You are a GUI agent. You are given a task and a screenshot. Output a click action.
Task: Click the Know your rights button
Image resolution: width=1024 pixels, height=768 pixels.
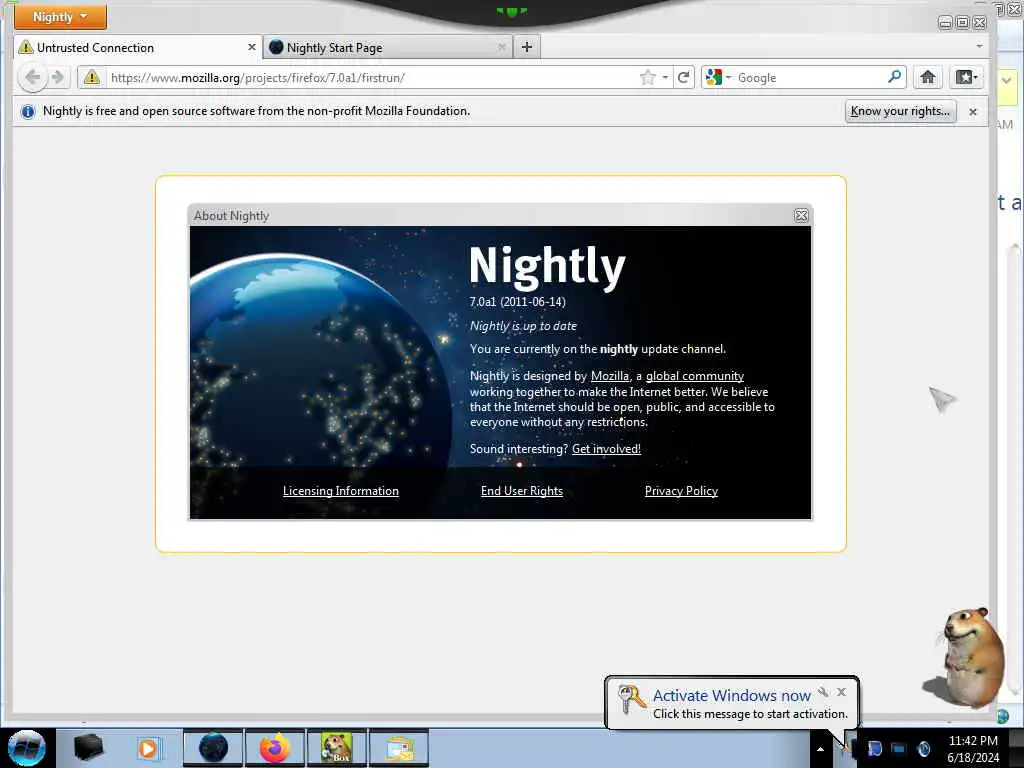pos(900,111)
